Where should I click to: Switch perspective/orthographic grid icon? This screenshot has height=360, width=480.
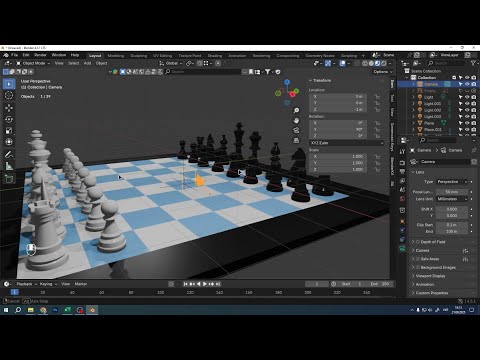(x=296, y=140)
